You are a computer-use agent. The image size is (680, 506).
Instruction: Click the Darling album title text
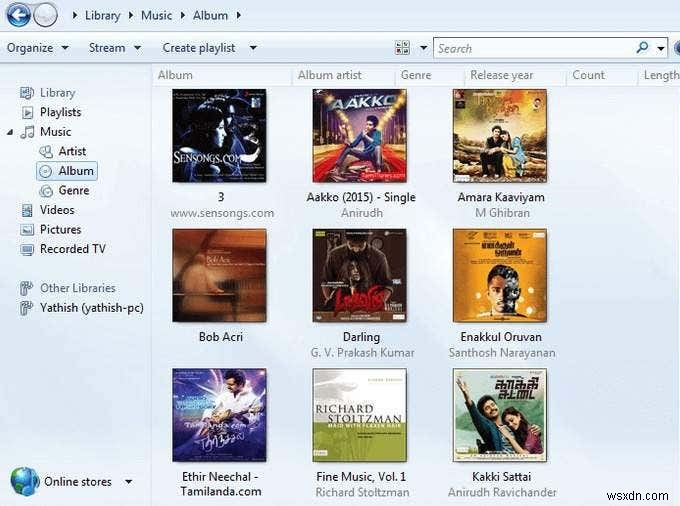click(x=361, y=337)
